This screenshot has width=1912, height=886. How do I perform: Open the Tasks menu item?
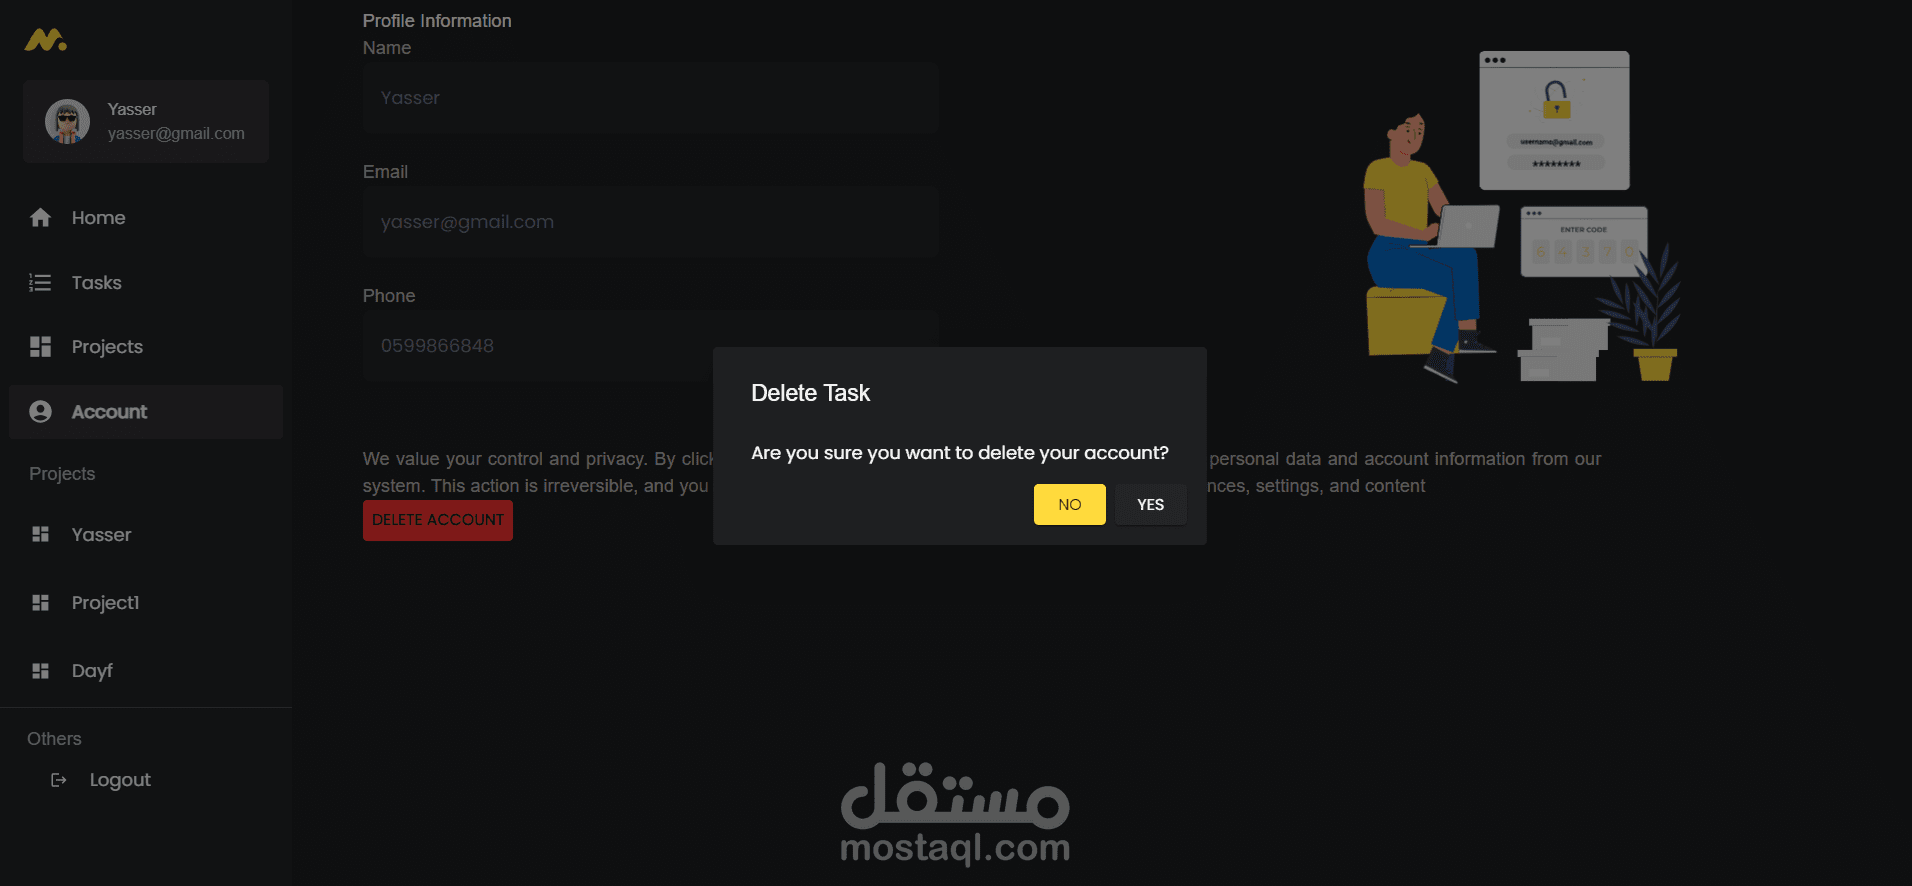(146, 283)
